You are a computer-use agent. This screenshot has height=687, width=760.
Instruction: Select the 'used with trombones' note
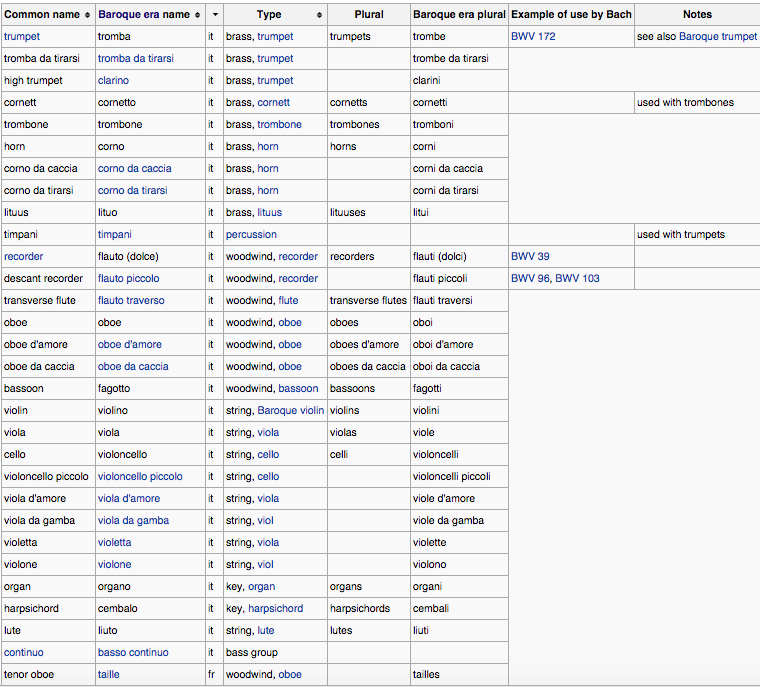pos(685,103)
